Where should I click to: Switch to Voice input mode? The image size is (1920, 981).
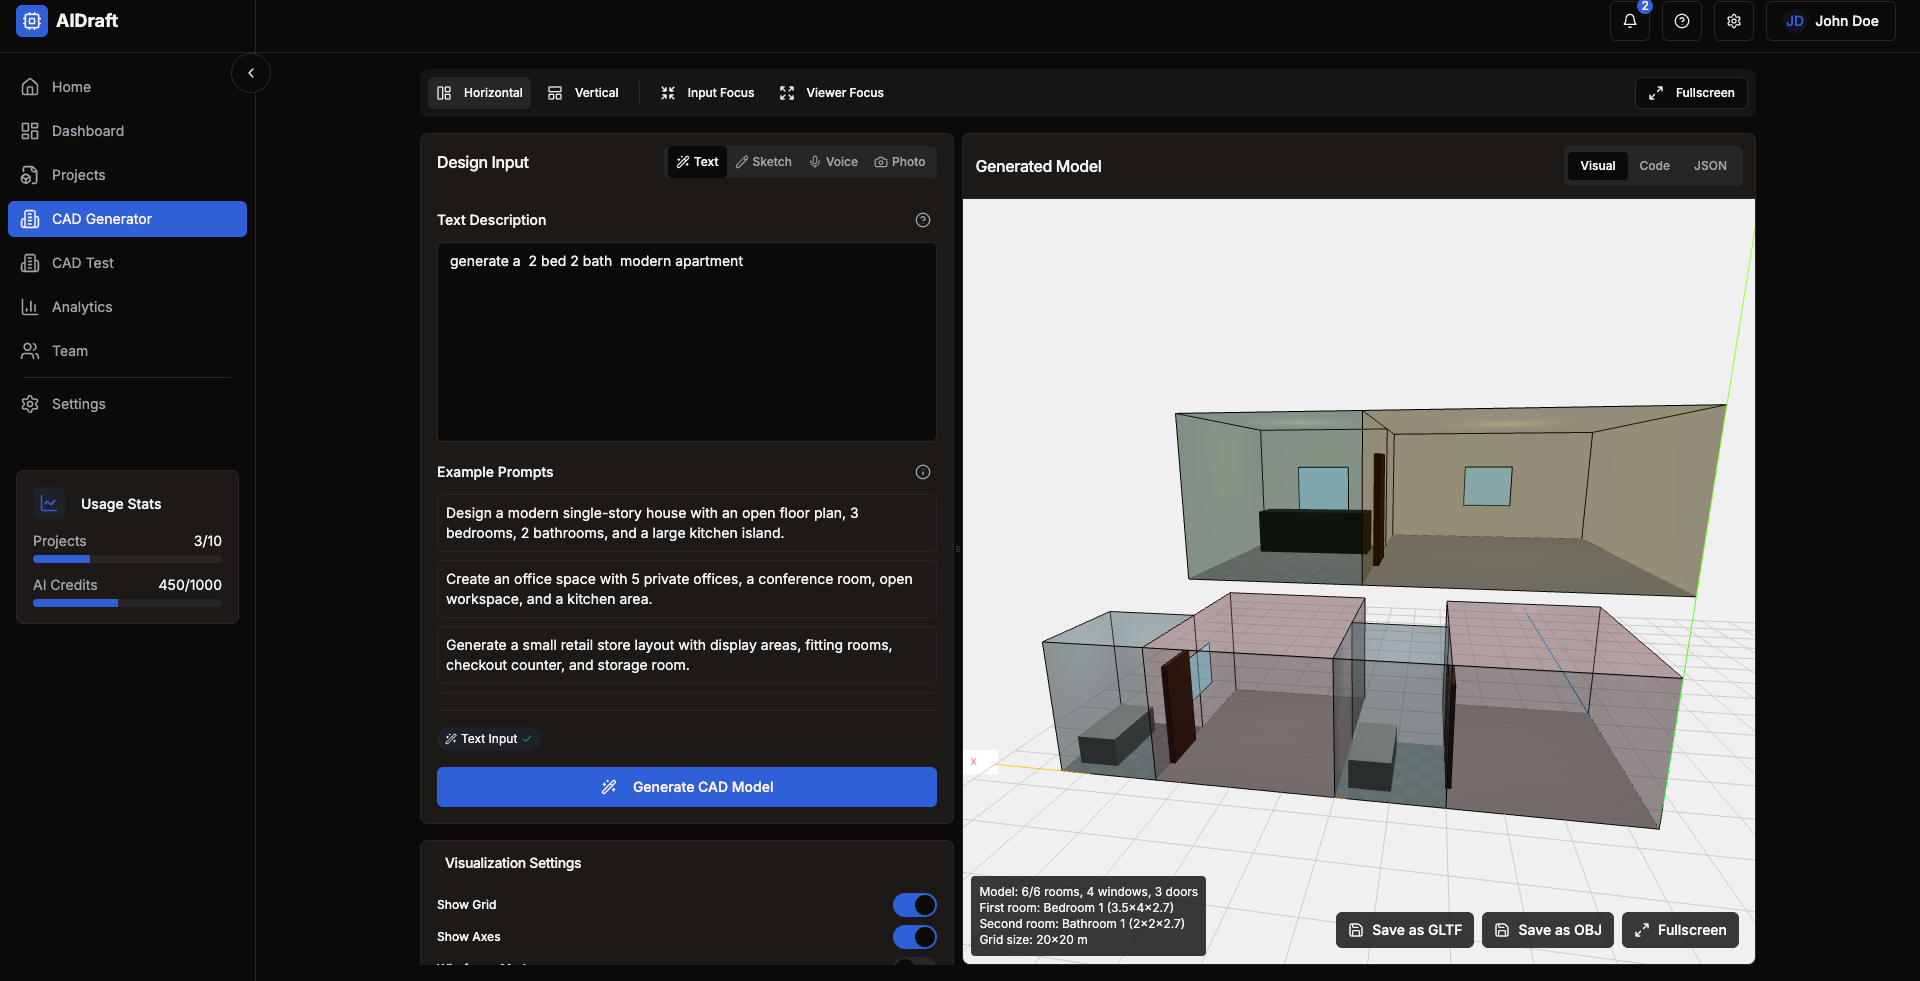tap(833, 161)
